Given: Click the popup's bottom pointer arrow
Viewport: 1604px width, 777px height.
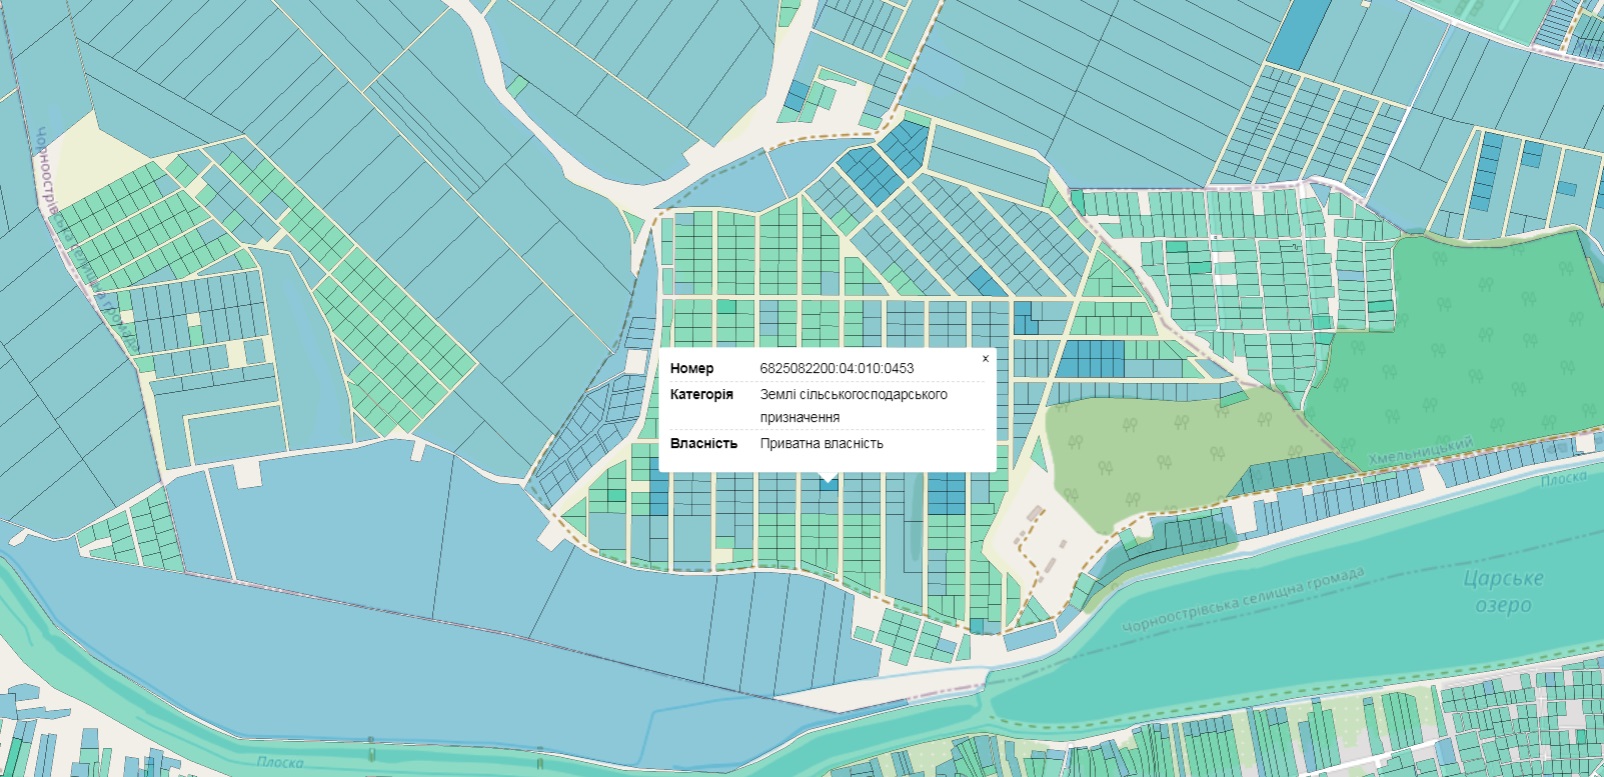Looking at the screenshot, I should [x=827, y=477].
